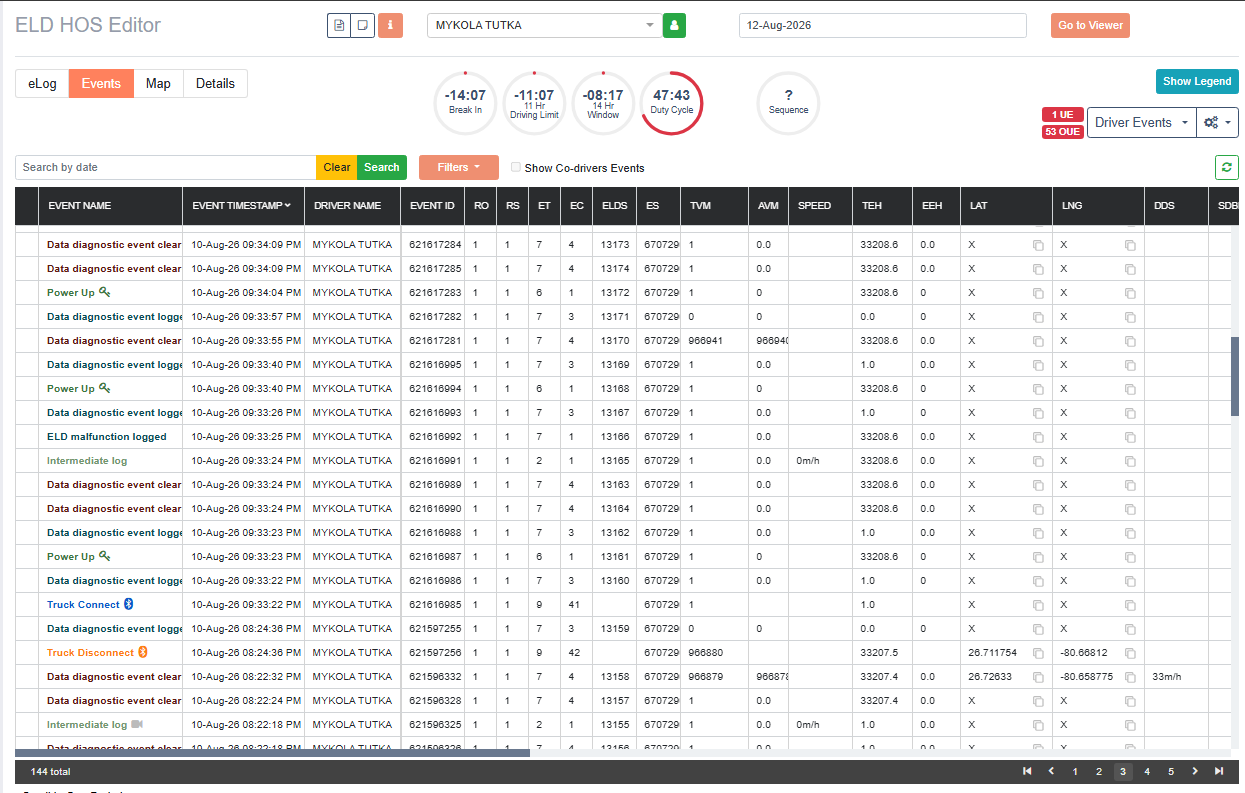
Task: Click the Go to Viewer button
Action: point(1090,25)
